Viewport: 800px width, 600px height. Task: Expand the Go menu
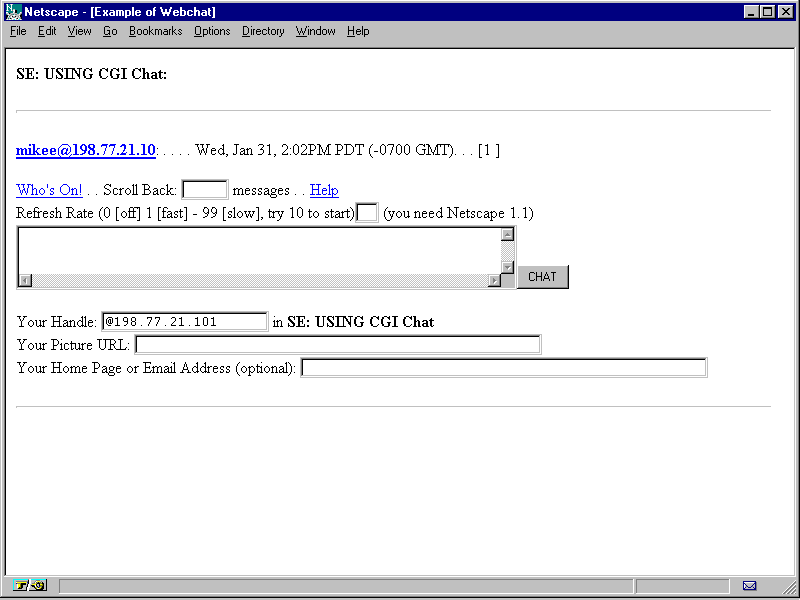click(x=110, y=31)
